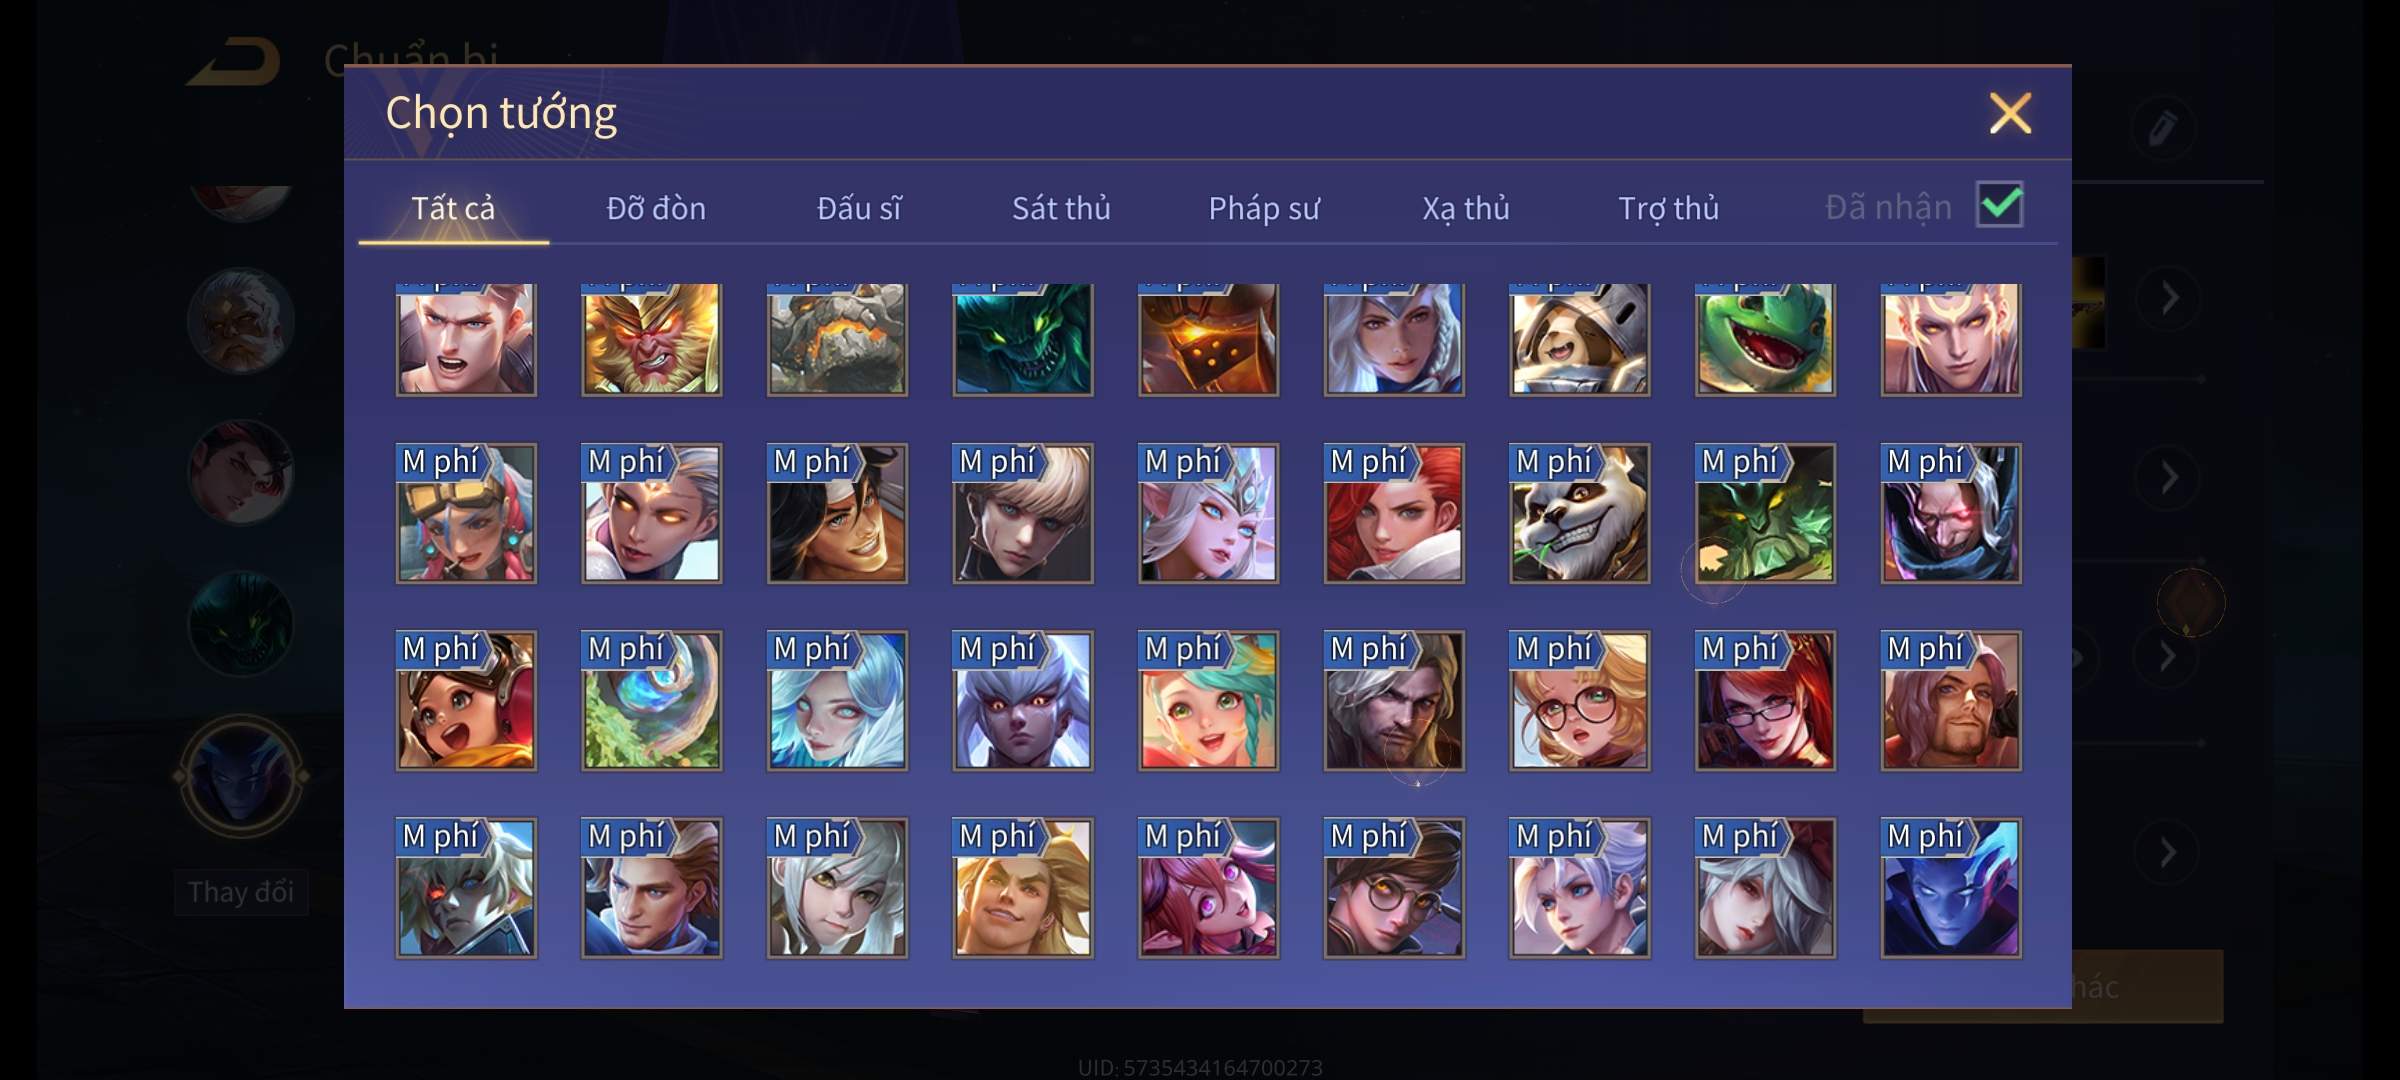The height and width of the screenshot is (1080, 2400).
Task: Select the blue-skinned dark hero in bottom row
Action: 1950,888
